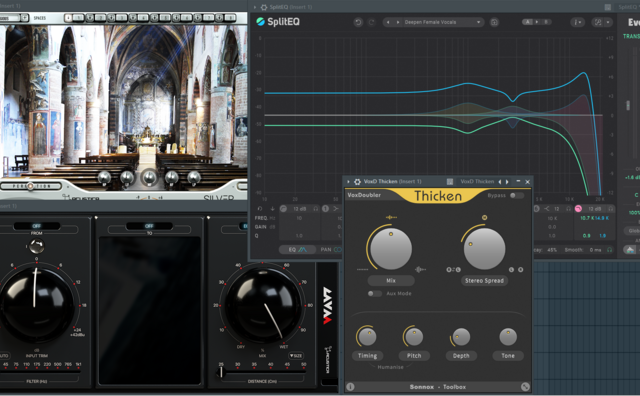
Task: Open the SIZE dropdown in reverb plugin
Action: pyautogui.click(x=296, y=356)
